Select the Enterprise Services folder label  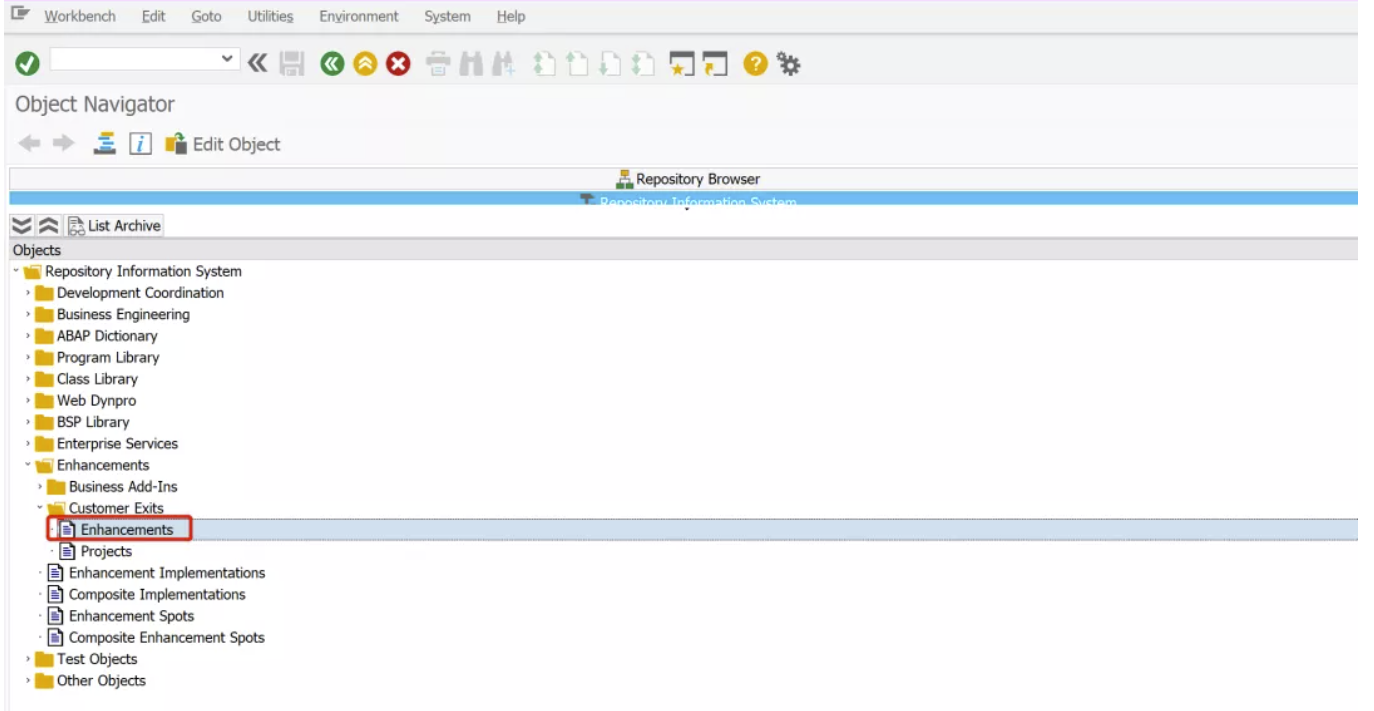point(117,443)
